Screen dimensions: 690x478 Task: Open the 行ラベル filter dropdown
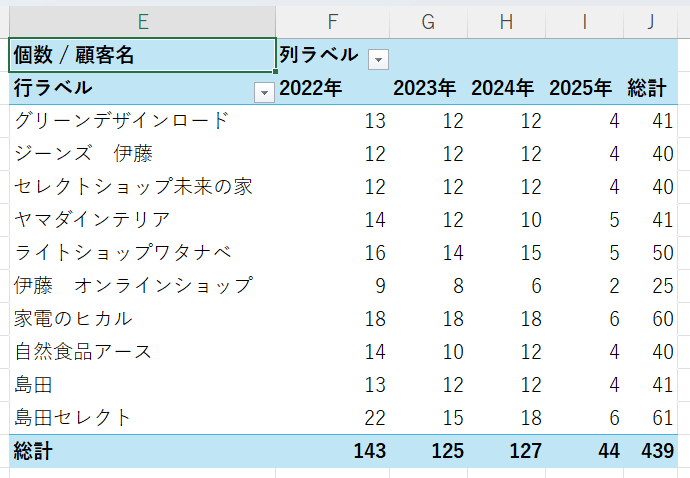pos(264,92)
